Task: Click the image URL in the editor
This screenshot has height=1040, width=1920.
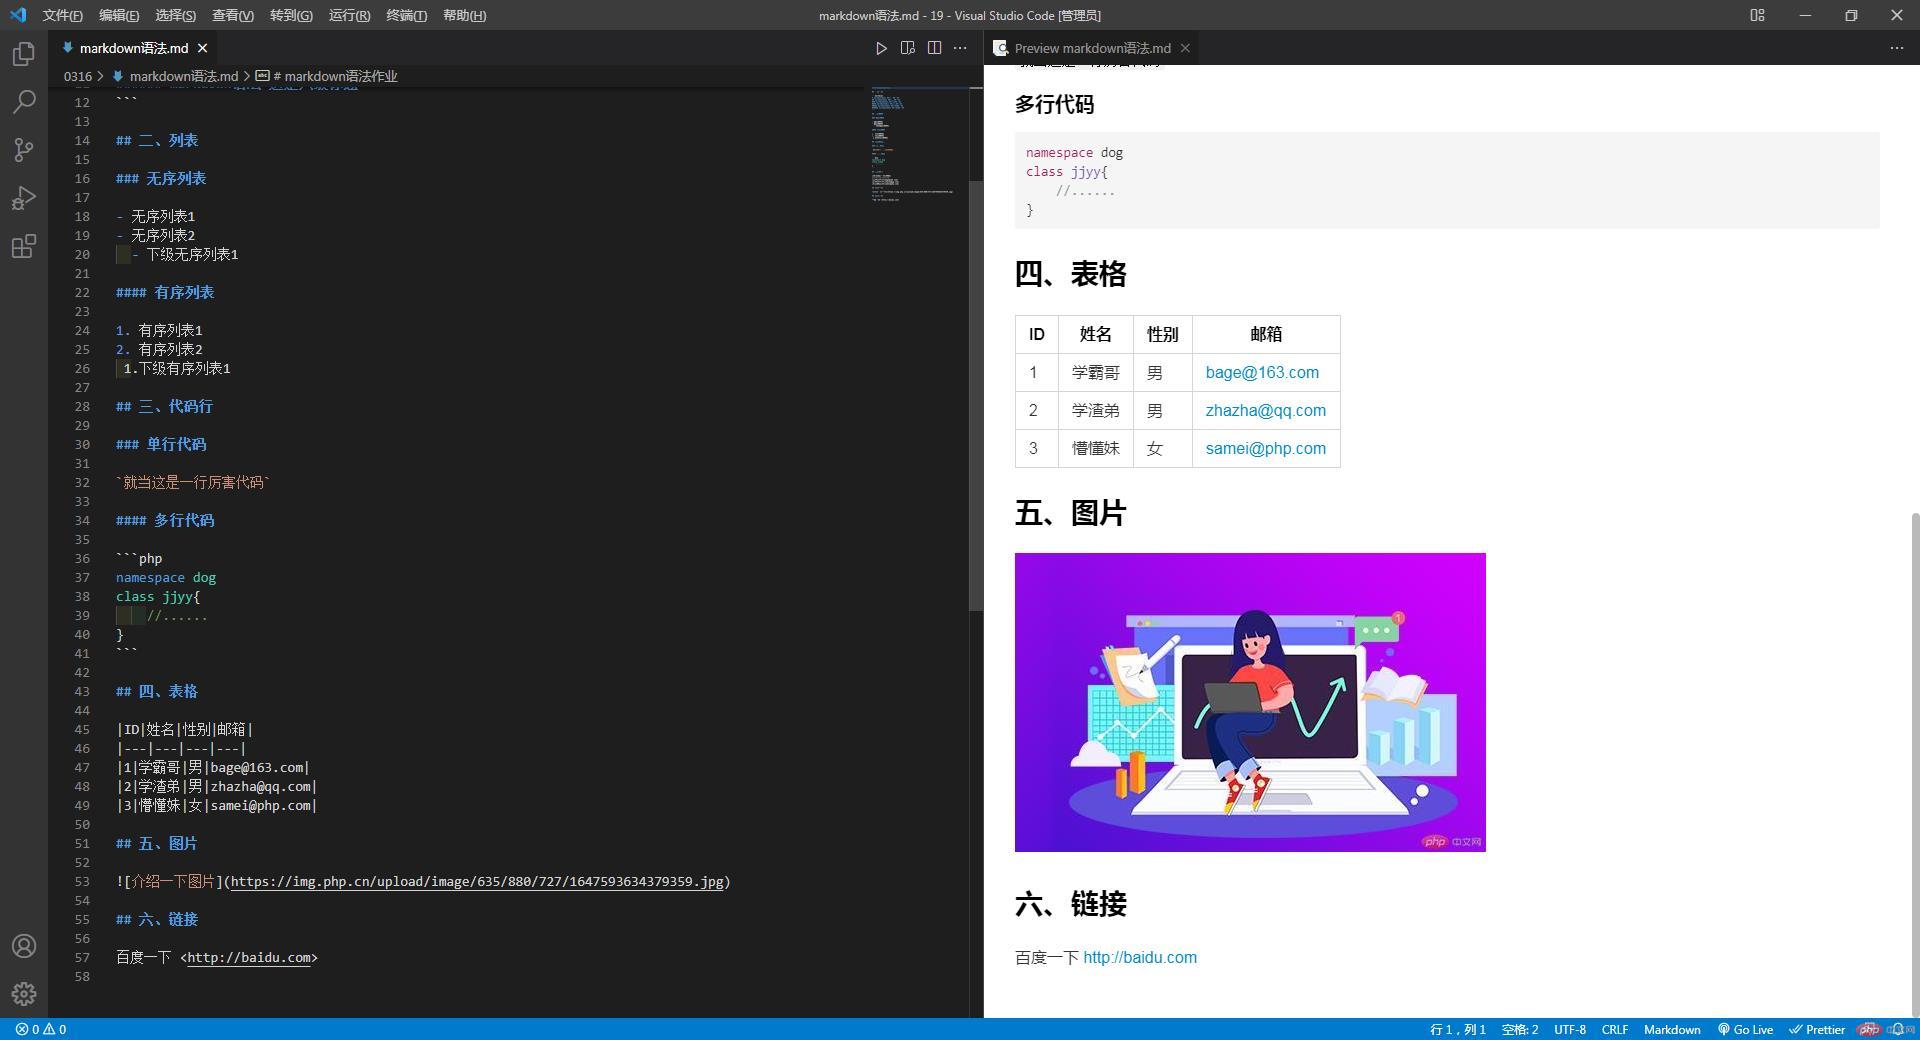Action: point(477,881)
